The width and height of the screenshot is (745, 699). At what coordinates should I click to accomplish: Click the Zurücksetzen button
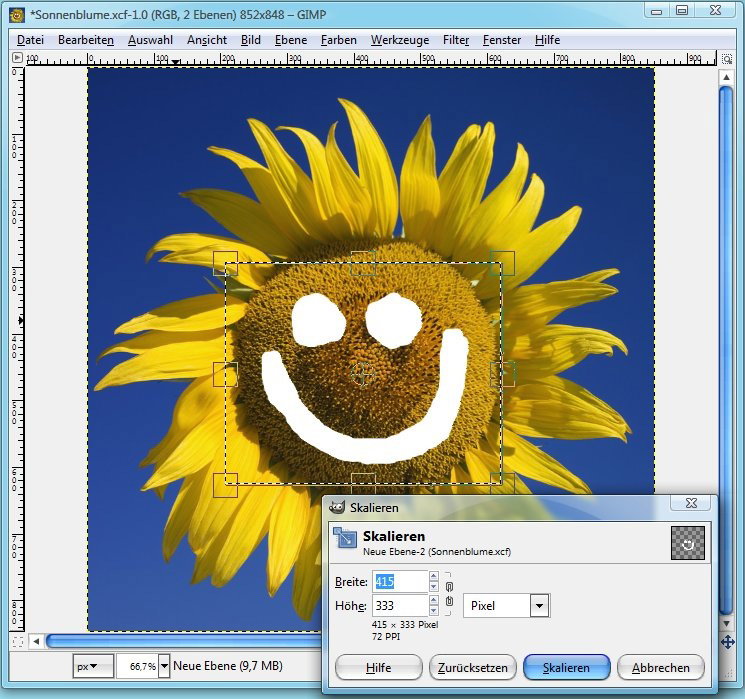click(x=472, y=668)
